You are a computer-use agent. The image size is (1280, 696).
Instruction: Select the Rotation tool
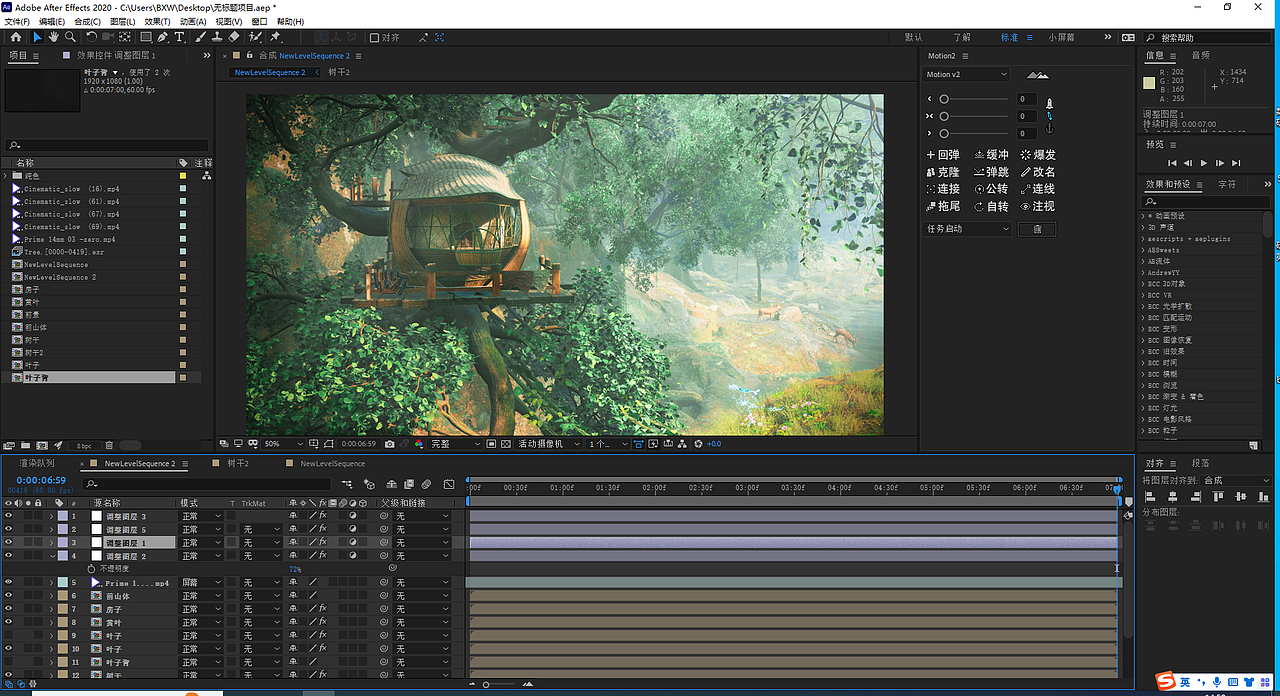[x=91, y=37]
